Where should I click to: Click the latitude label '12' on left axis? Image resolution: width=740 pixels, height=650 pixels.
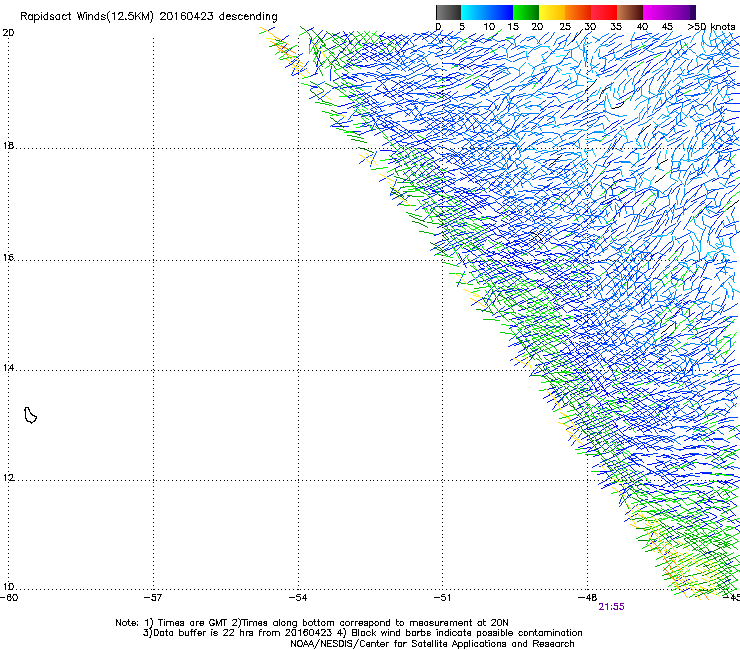[8, 478]
